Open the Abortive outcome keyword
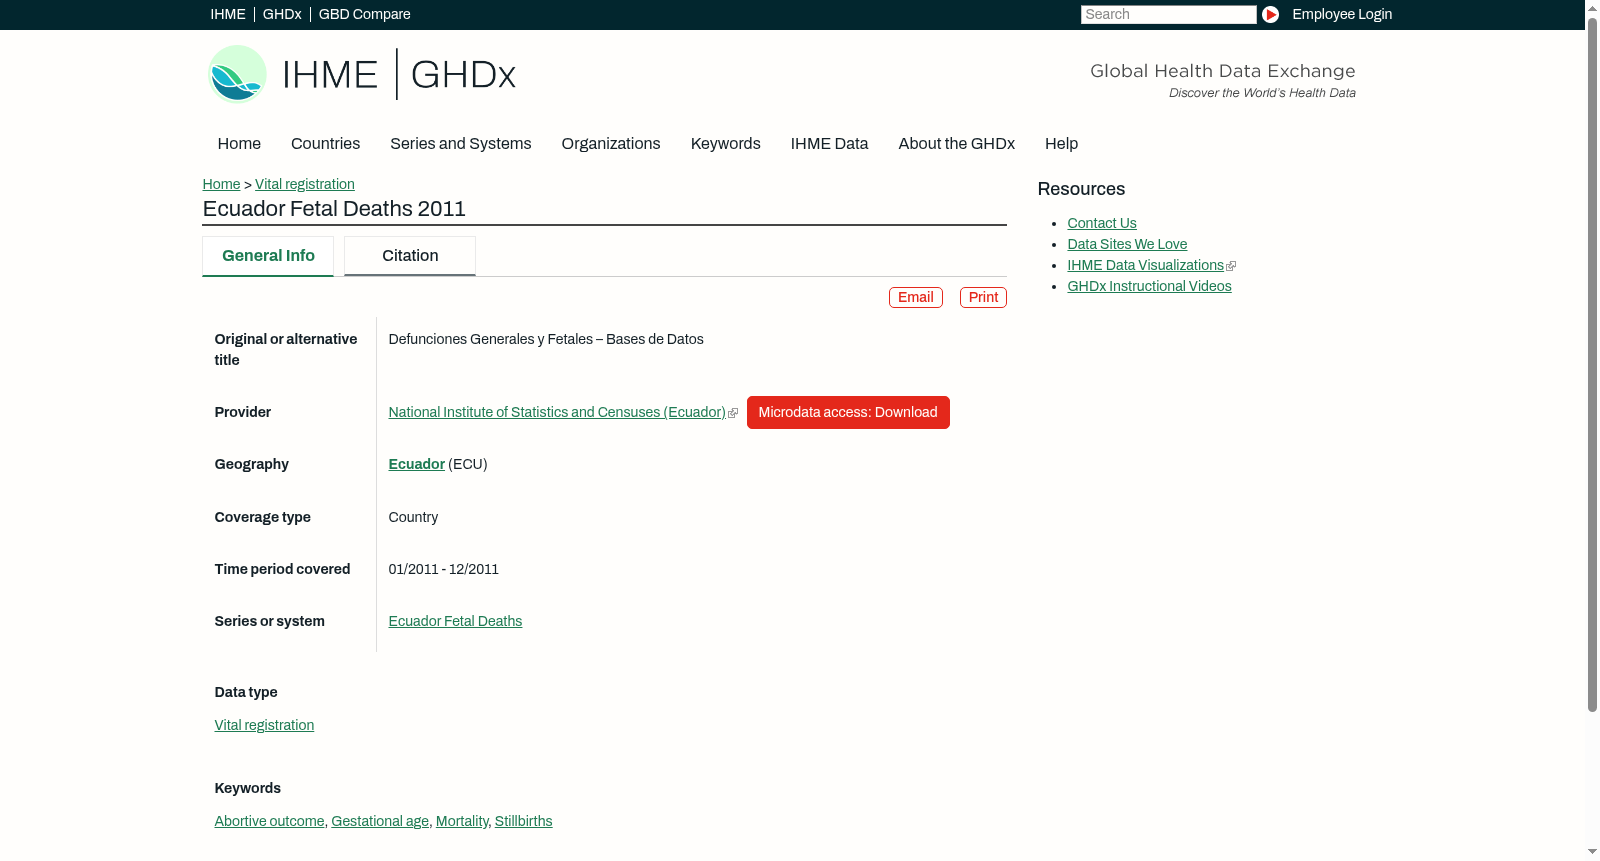This screenshot has height=861, width=1600. (269, 821)
